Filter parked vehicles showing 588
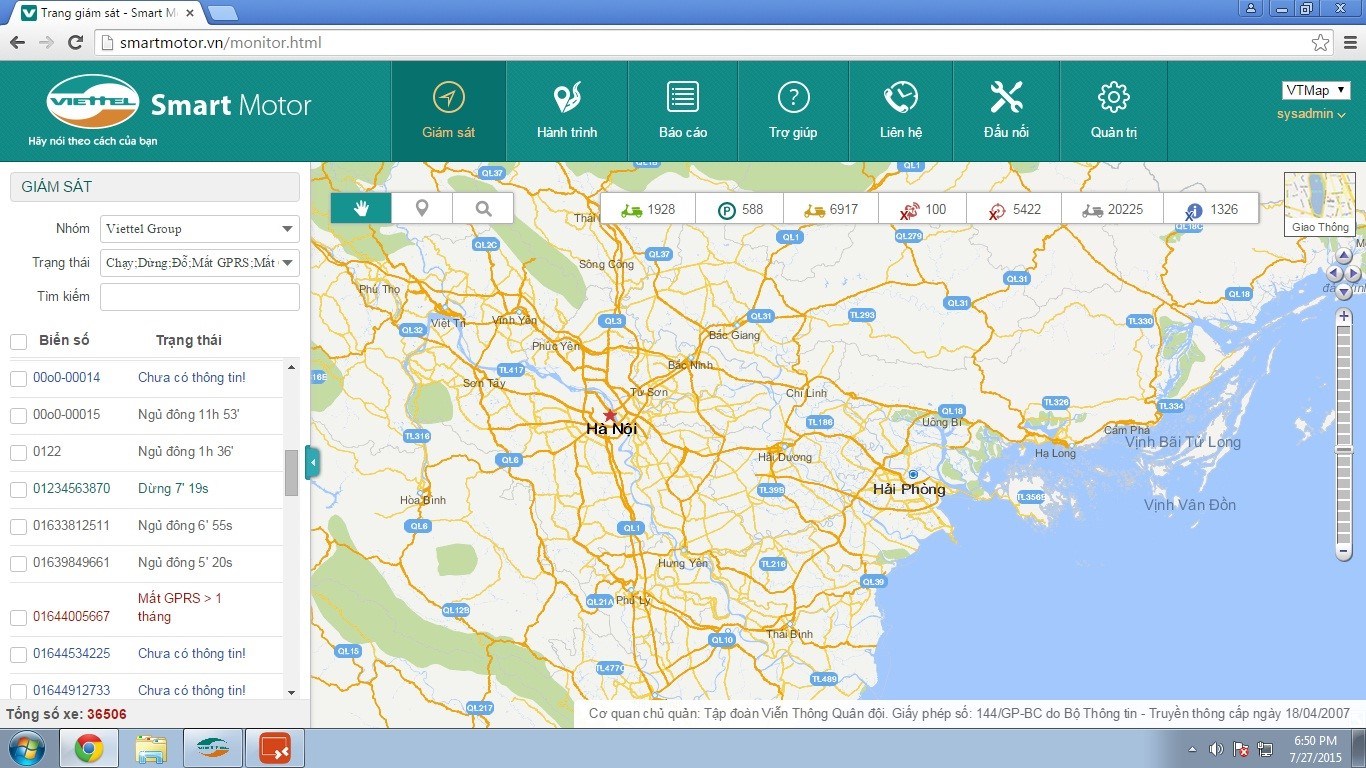This screenshot has width=1366, height=768. [740, 210]
